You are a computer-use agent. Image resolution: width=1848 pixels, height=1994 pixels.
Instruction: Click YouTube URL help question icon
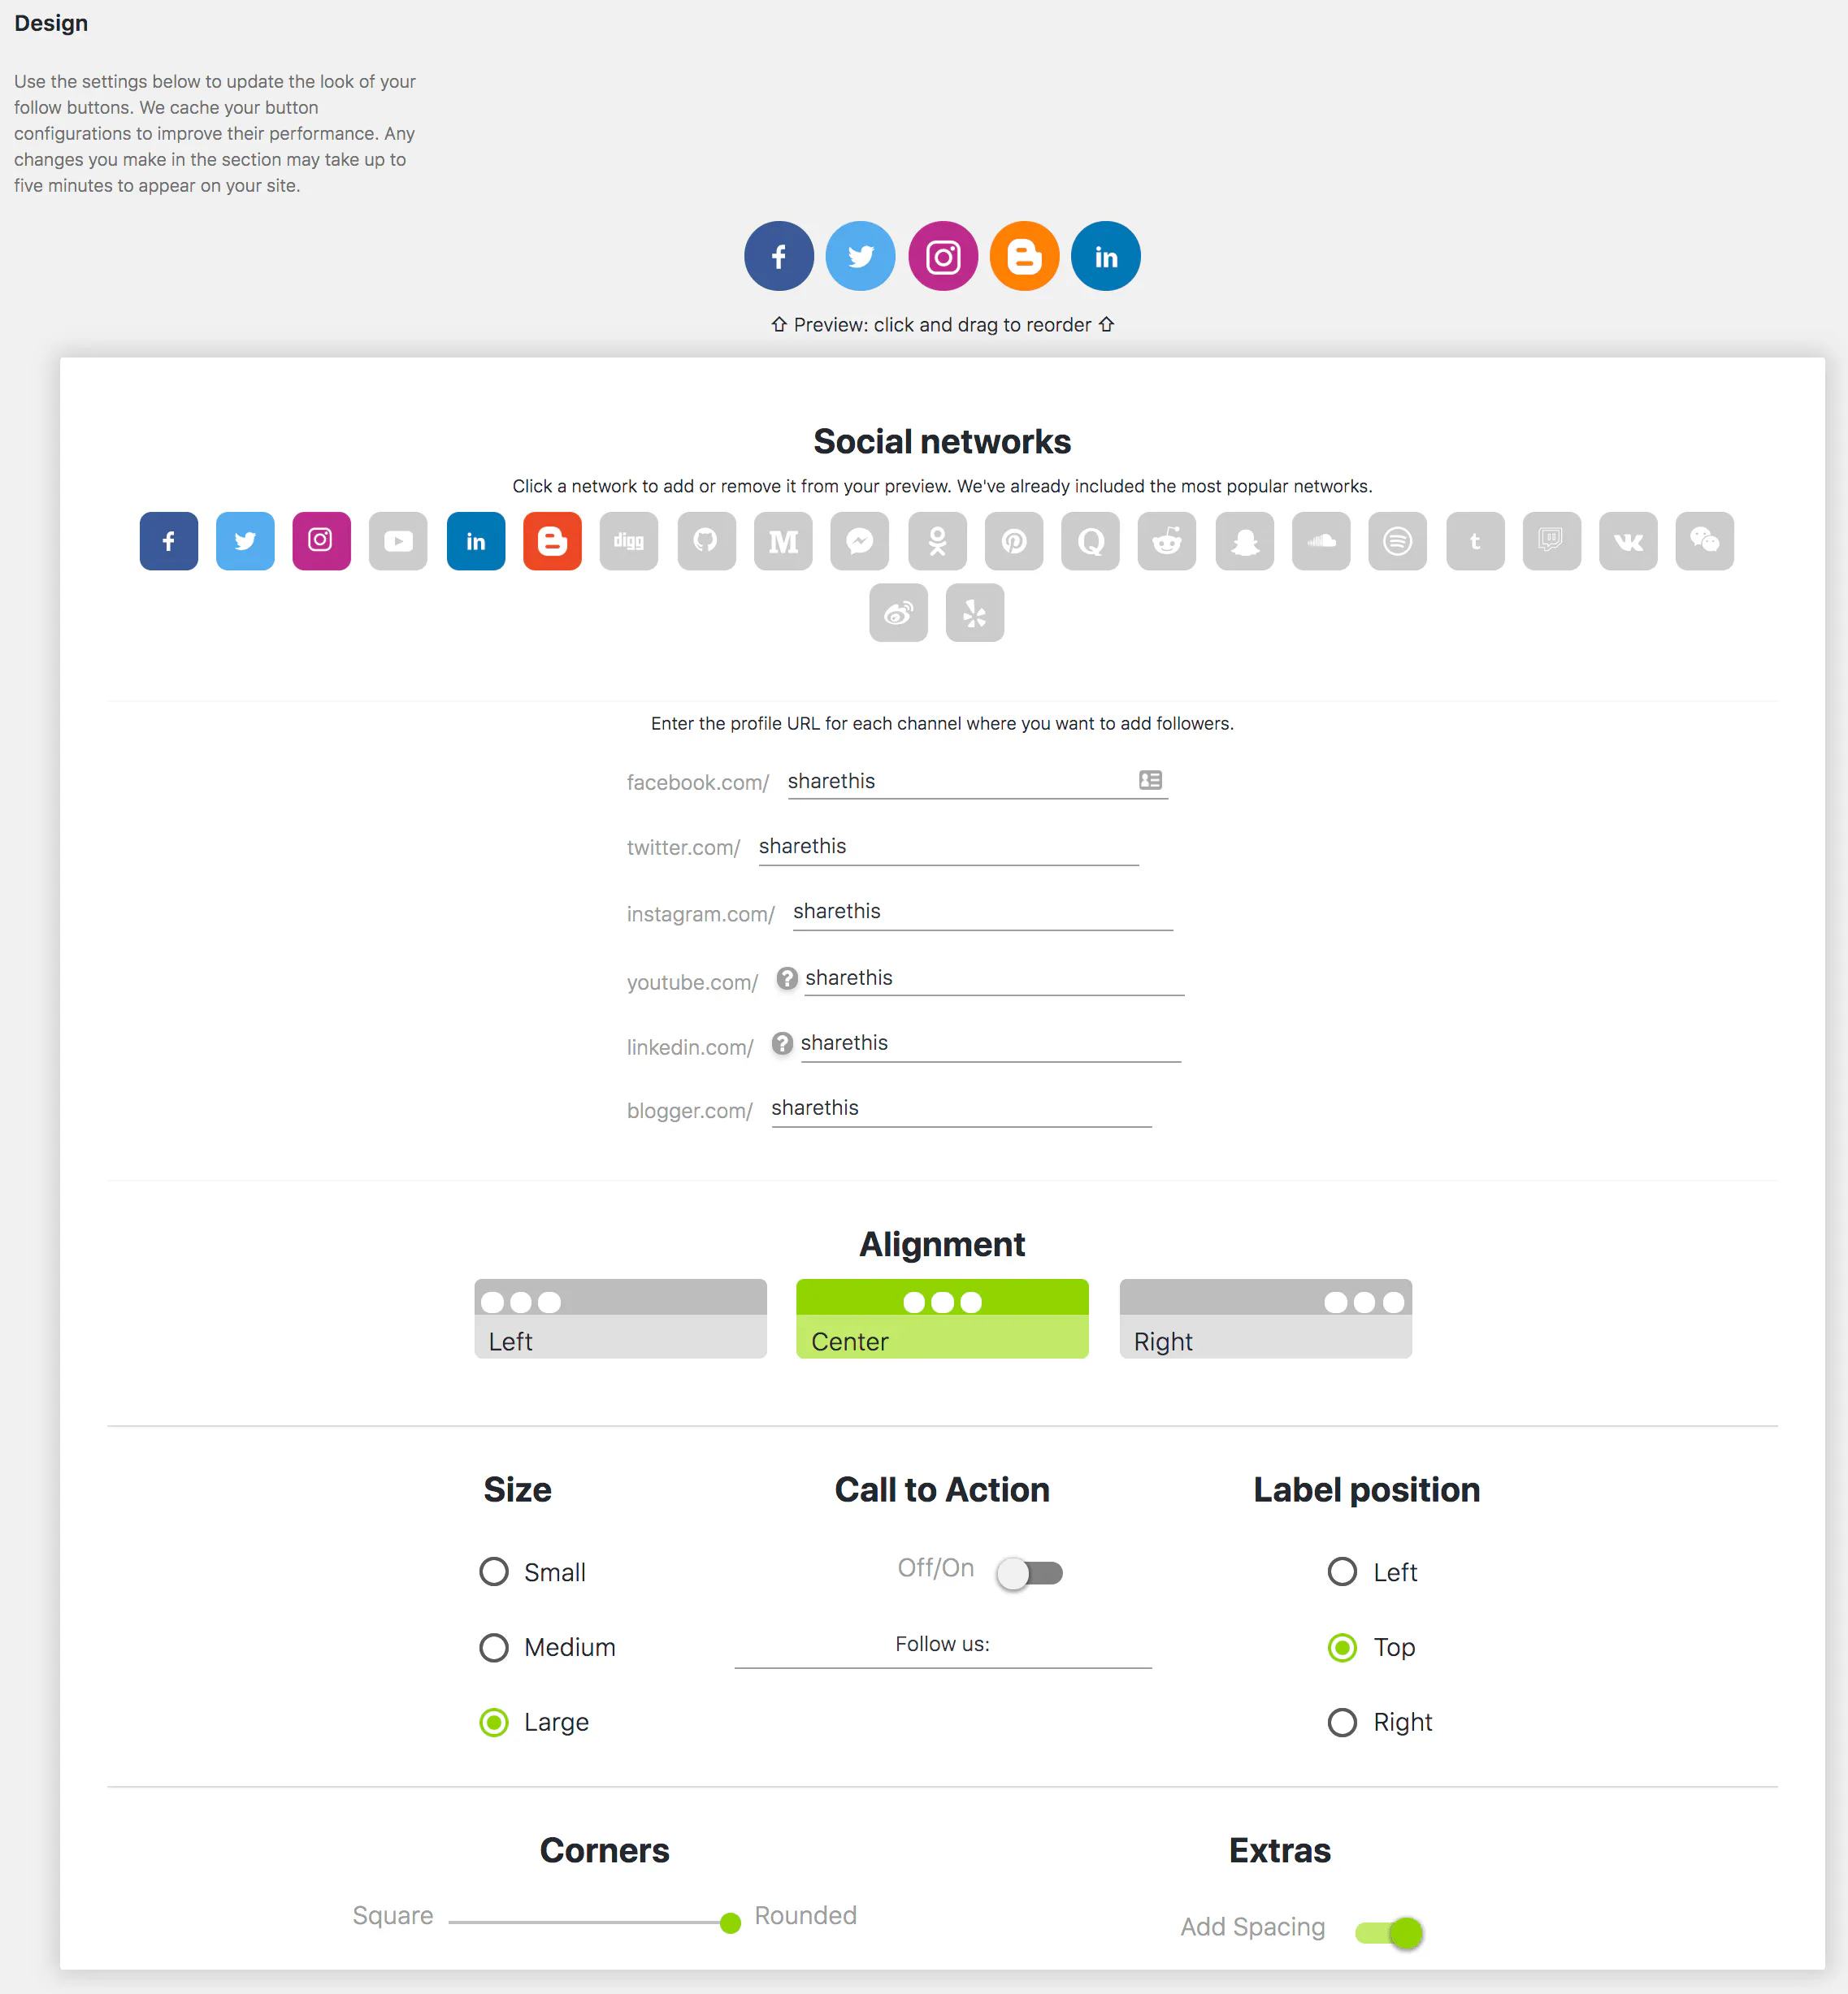(787, 978)
